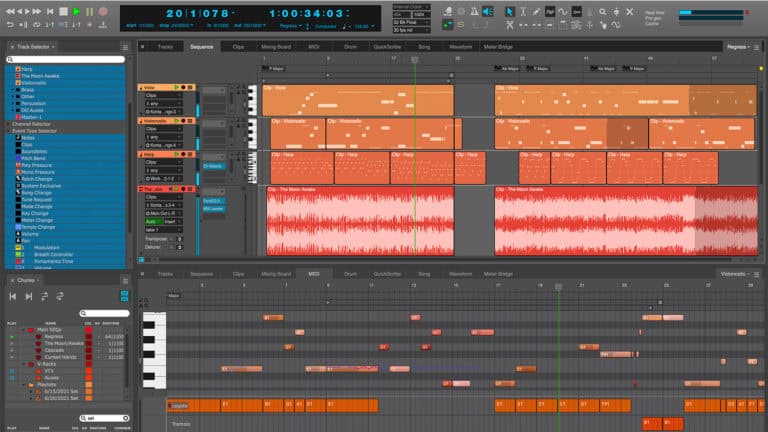This screenshot has width=768, height=432.
Task: Switch to the Drum tab in upper editor
Action: click(350, 47)
